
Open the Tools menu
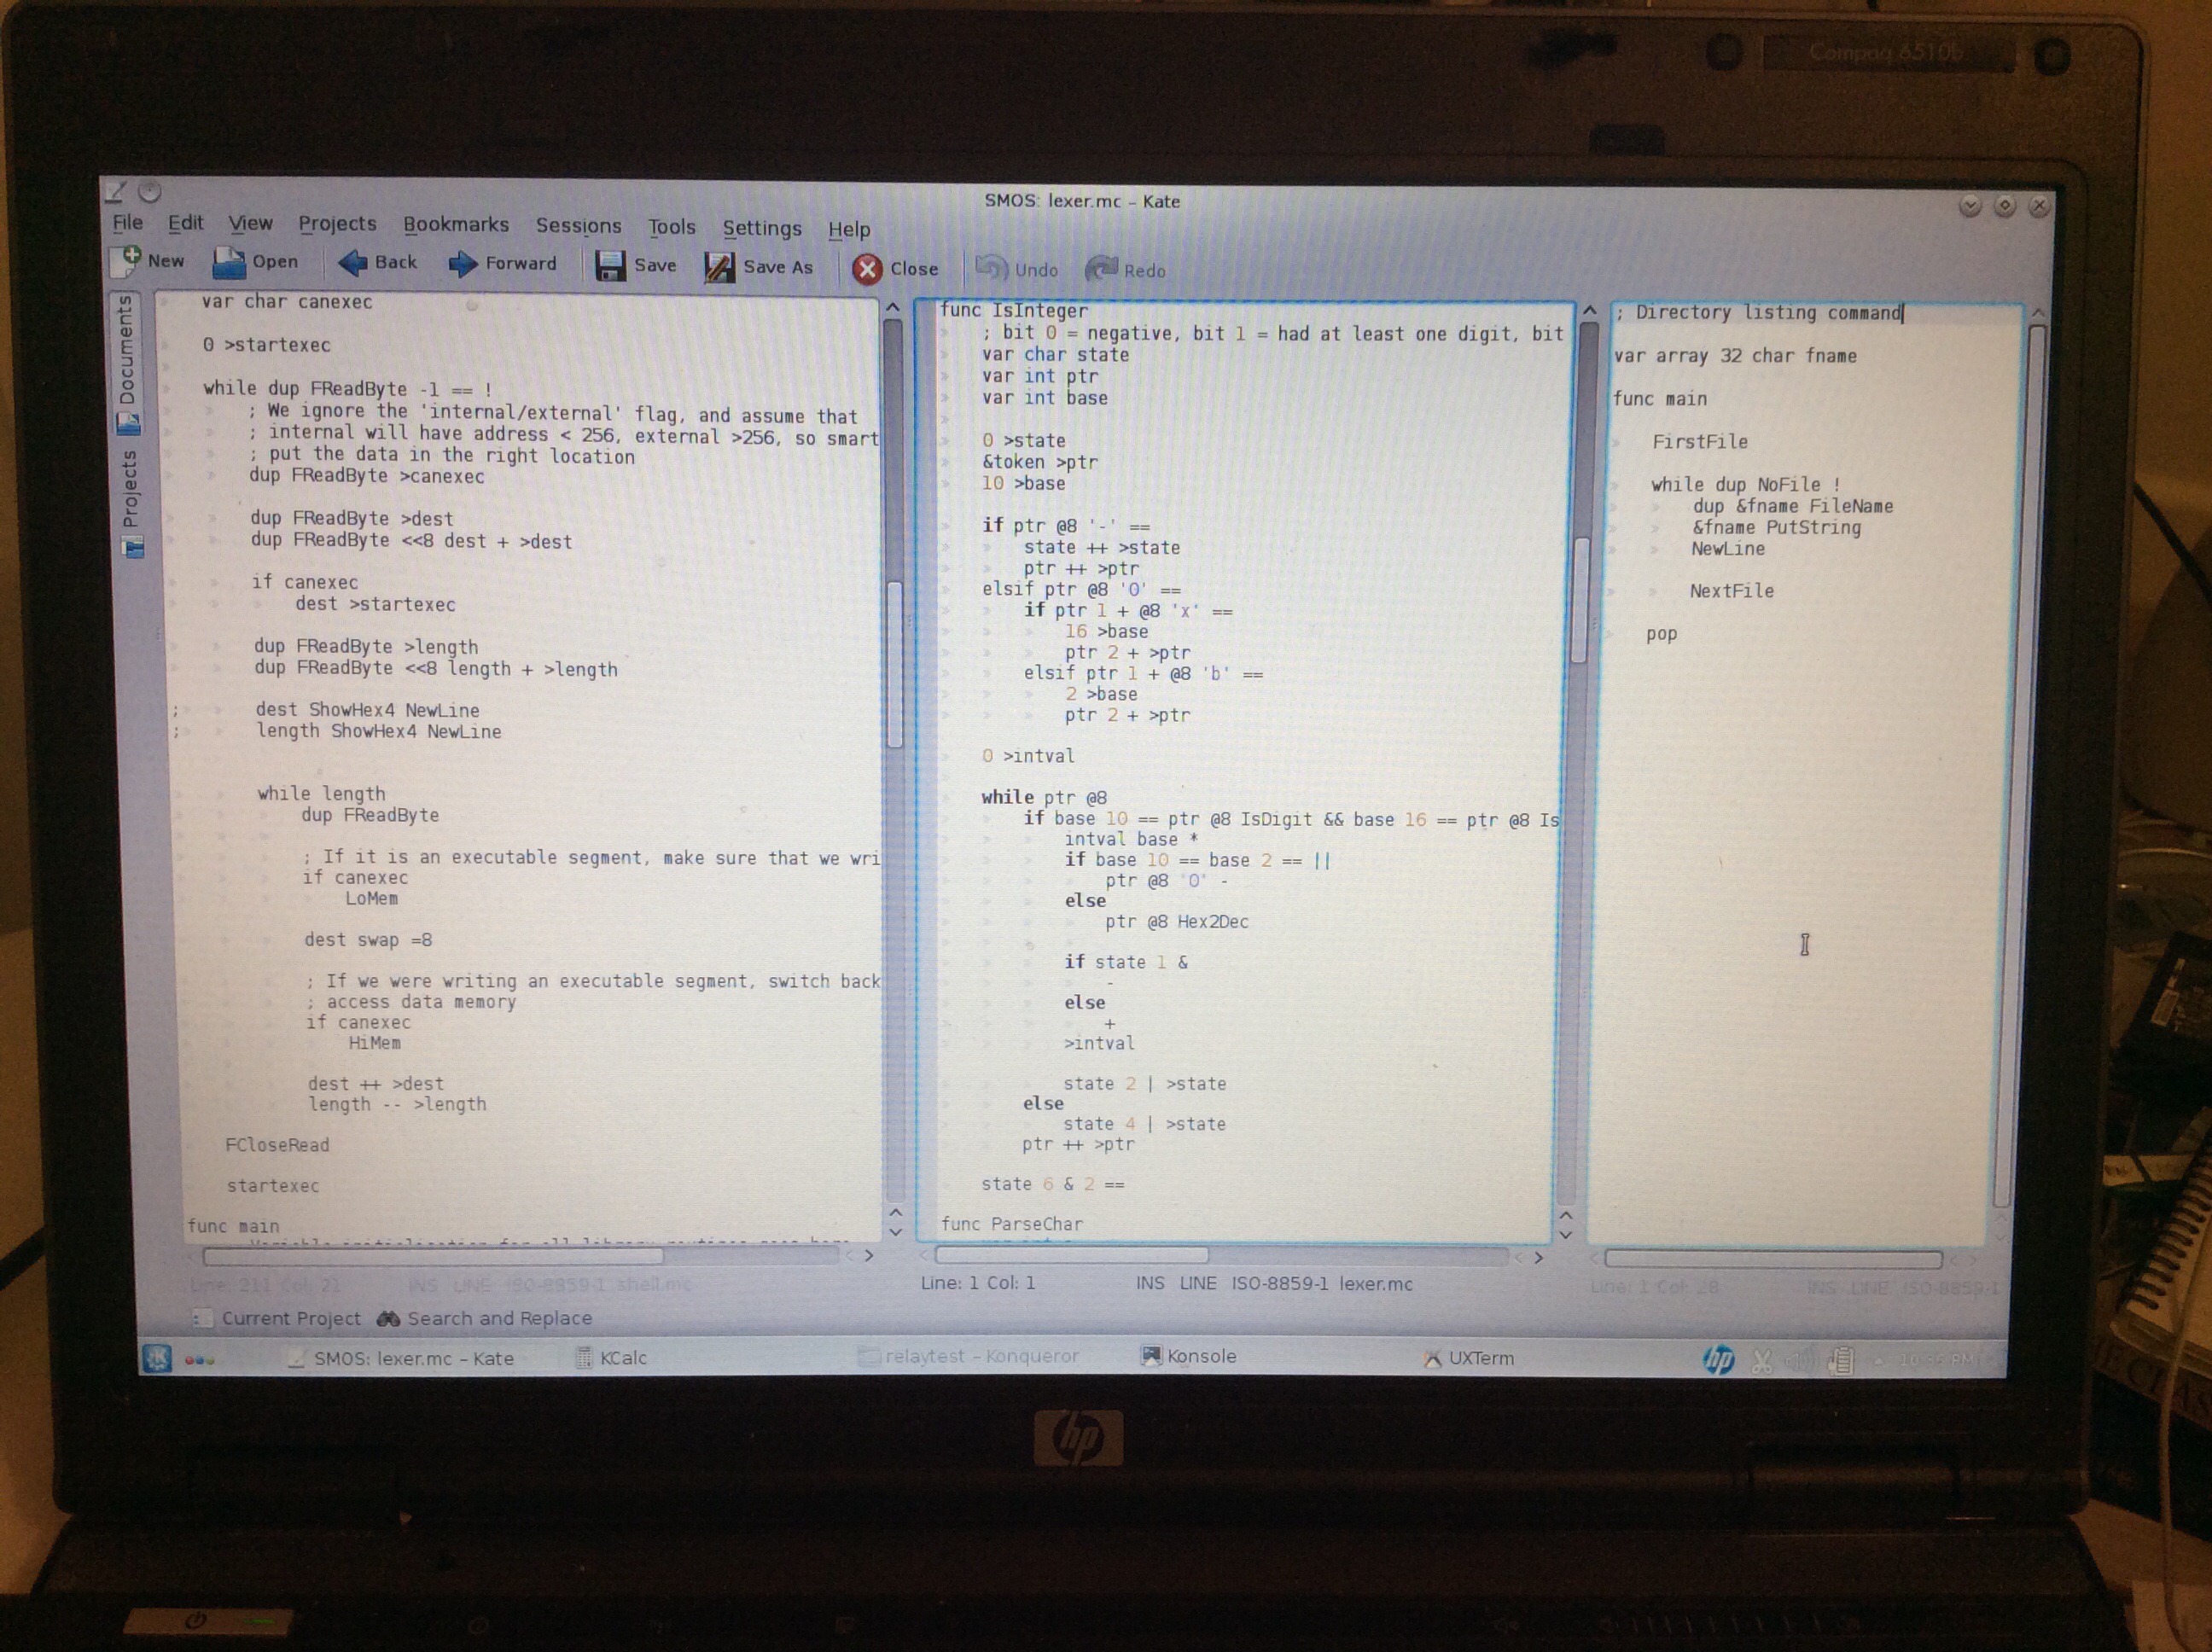[x=671, y=227]
